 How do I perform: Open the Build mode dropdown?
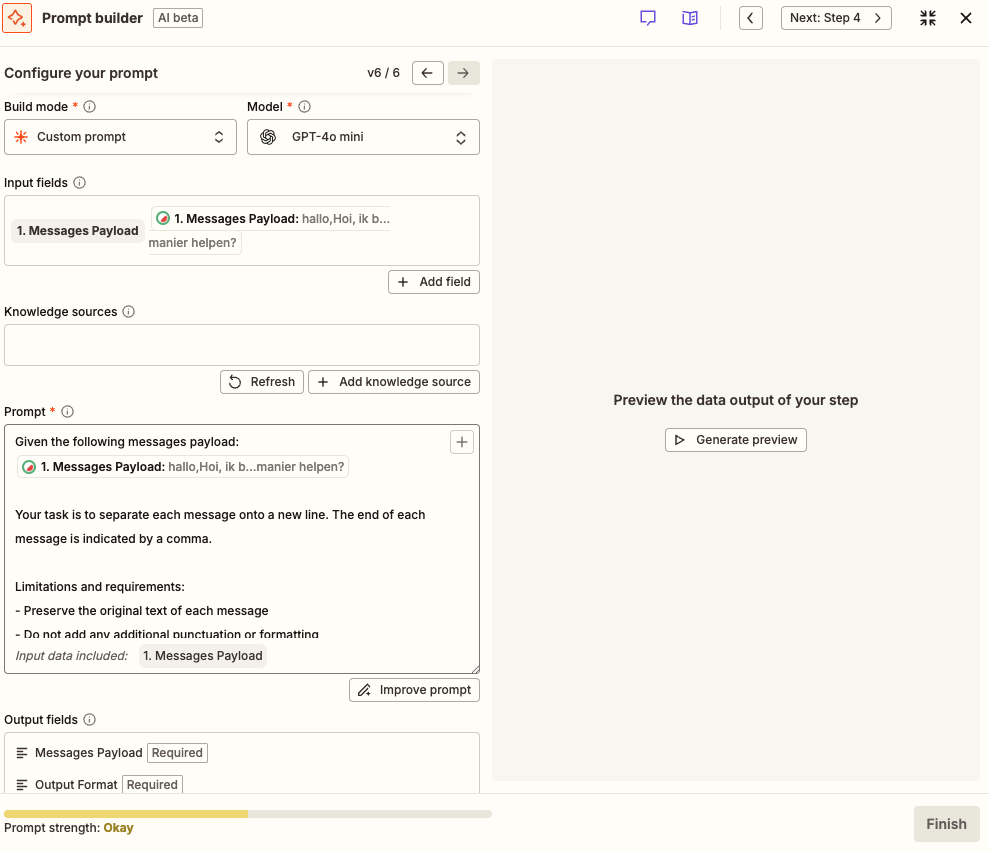point(120,137)
